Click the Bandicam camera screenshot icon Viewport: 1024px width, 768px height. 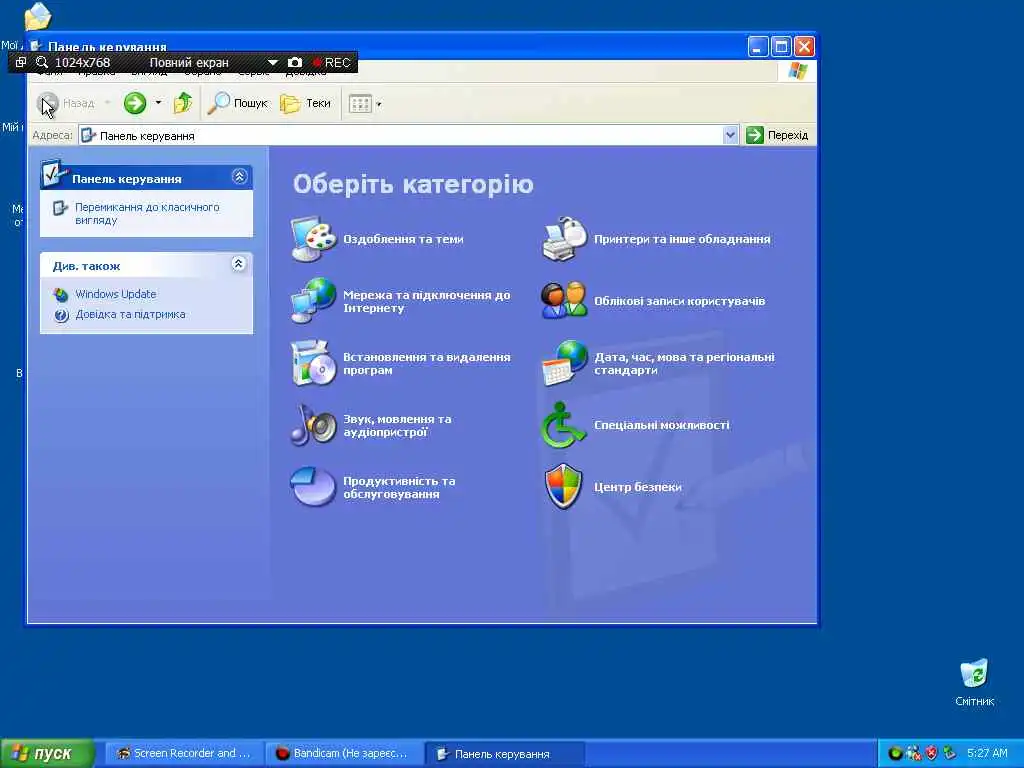pyautogui.click(x=295, y=62)
